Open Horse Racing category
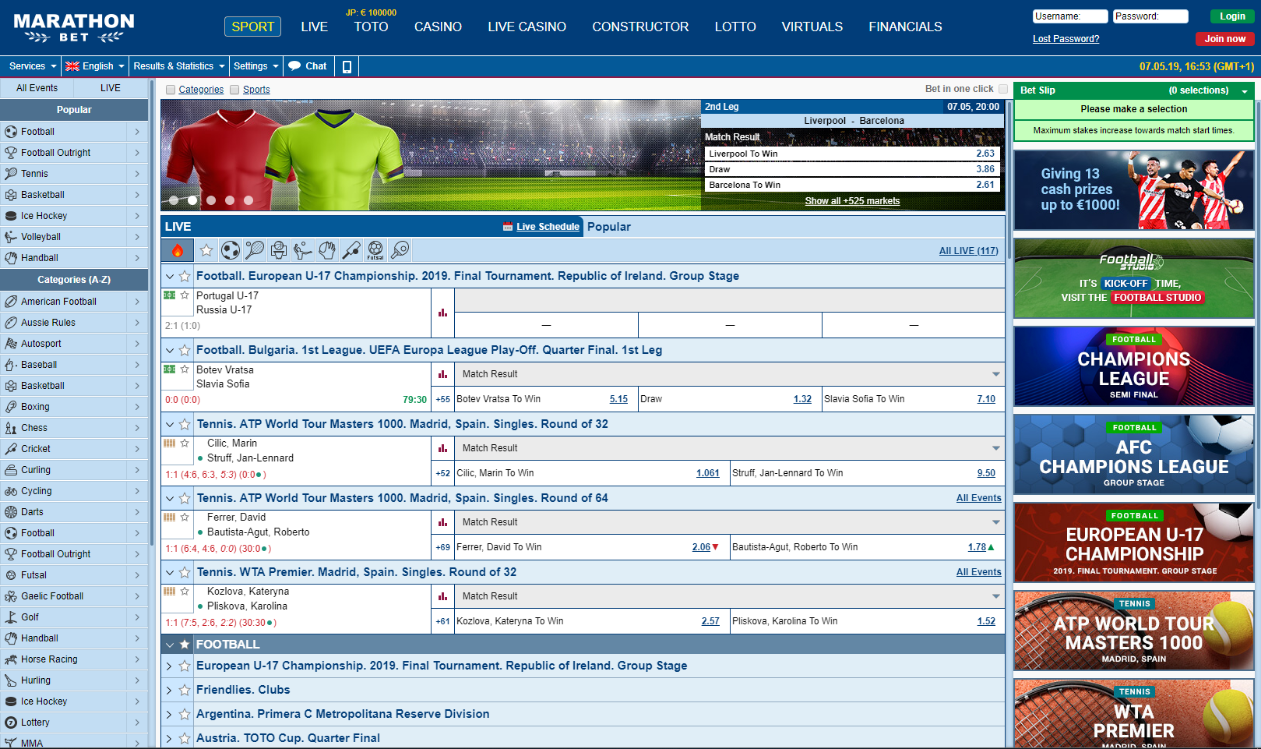 point(74,659)
